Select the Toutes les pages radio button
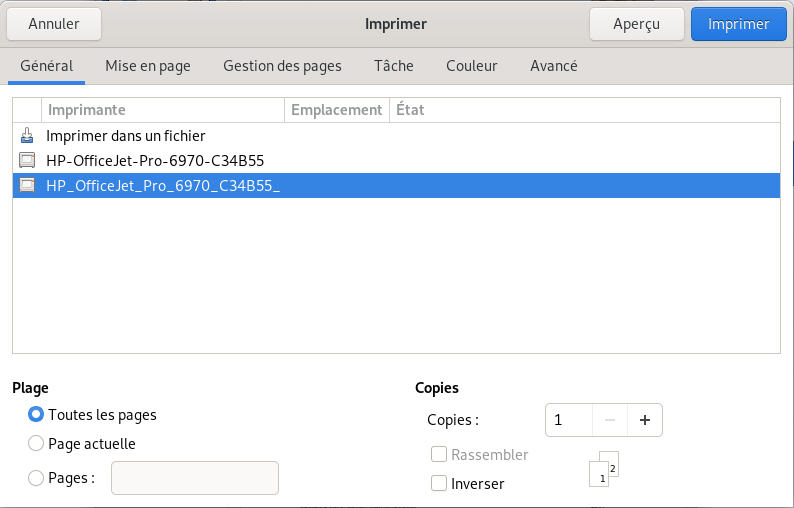The image size is (794, 508). pos(36,415)
